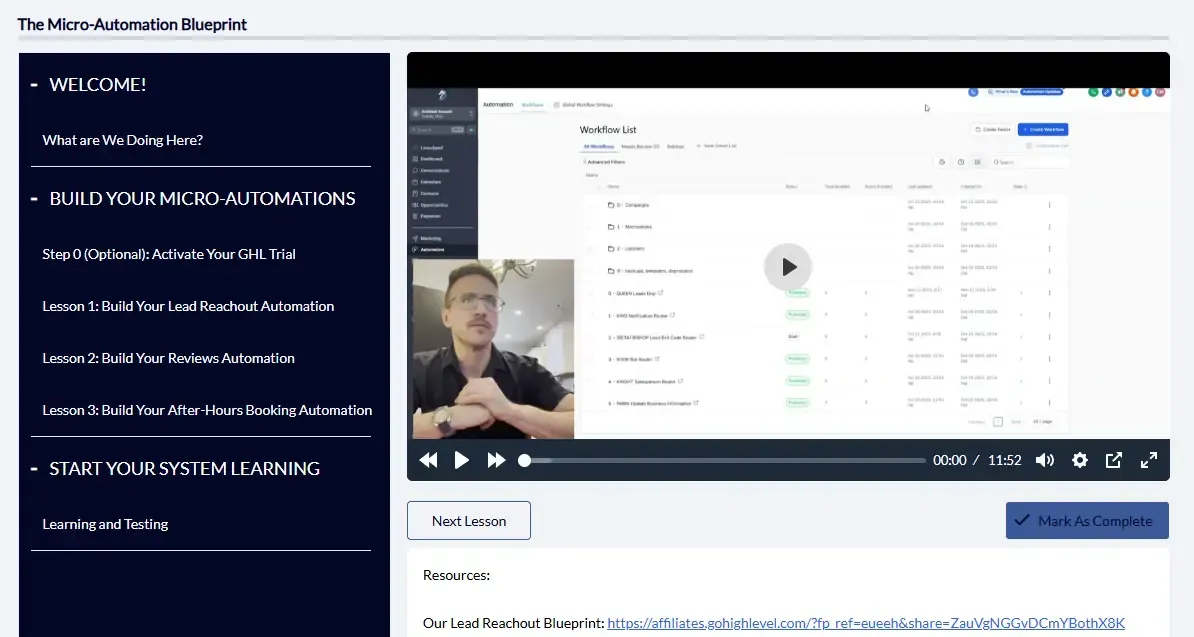Open video settings gear icon
The image size is (1194, 637).
pos(1079,460)
